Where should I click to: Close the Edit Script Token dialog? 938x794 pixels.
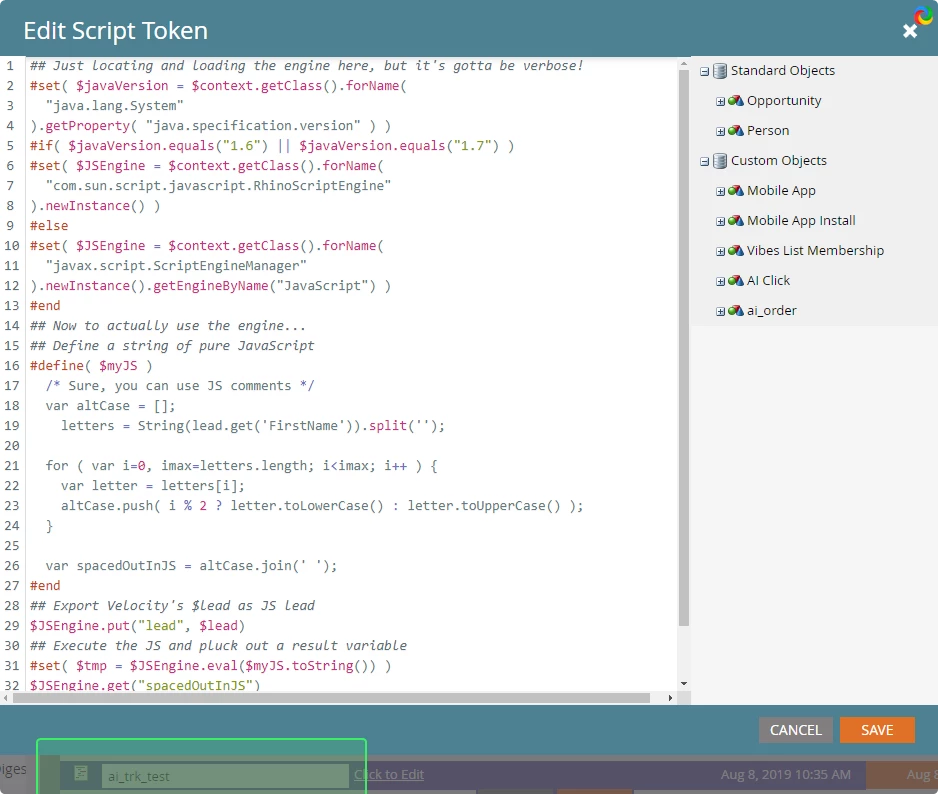[x=910, y=31]
